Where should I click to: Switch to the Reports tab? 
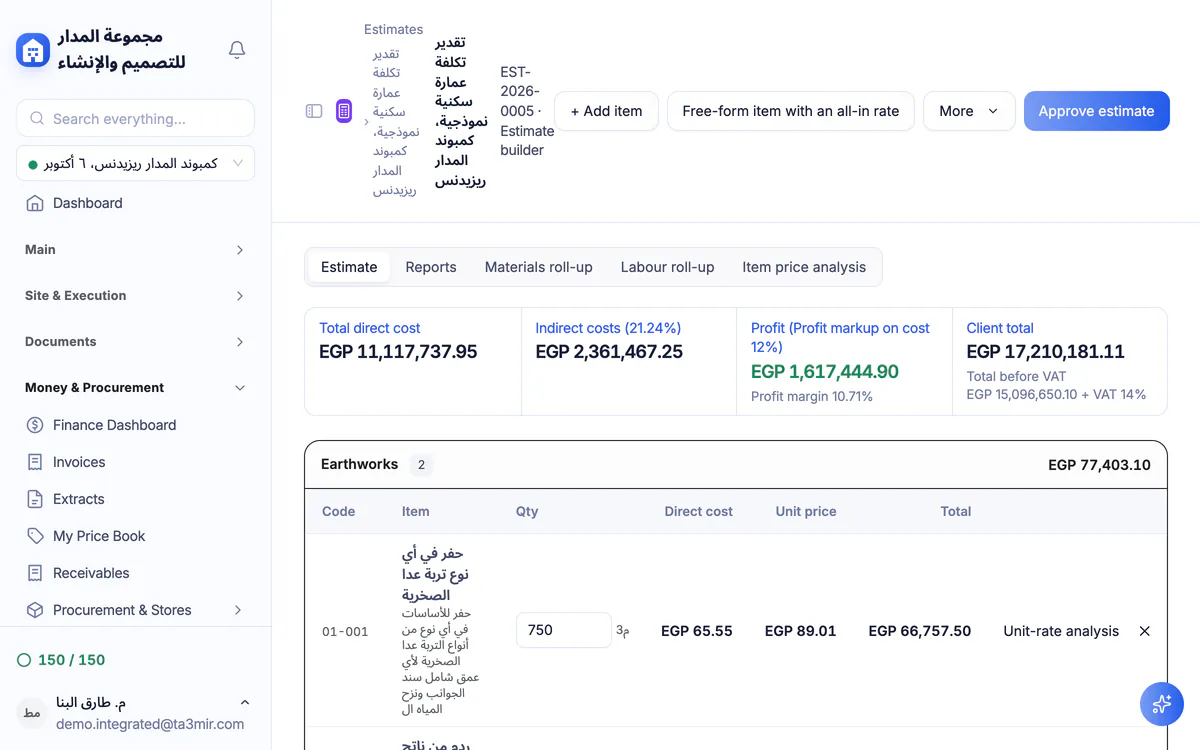pyautogui.click(x=431, y=267)
